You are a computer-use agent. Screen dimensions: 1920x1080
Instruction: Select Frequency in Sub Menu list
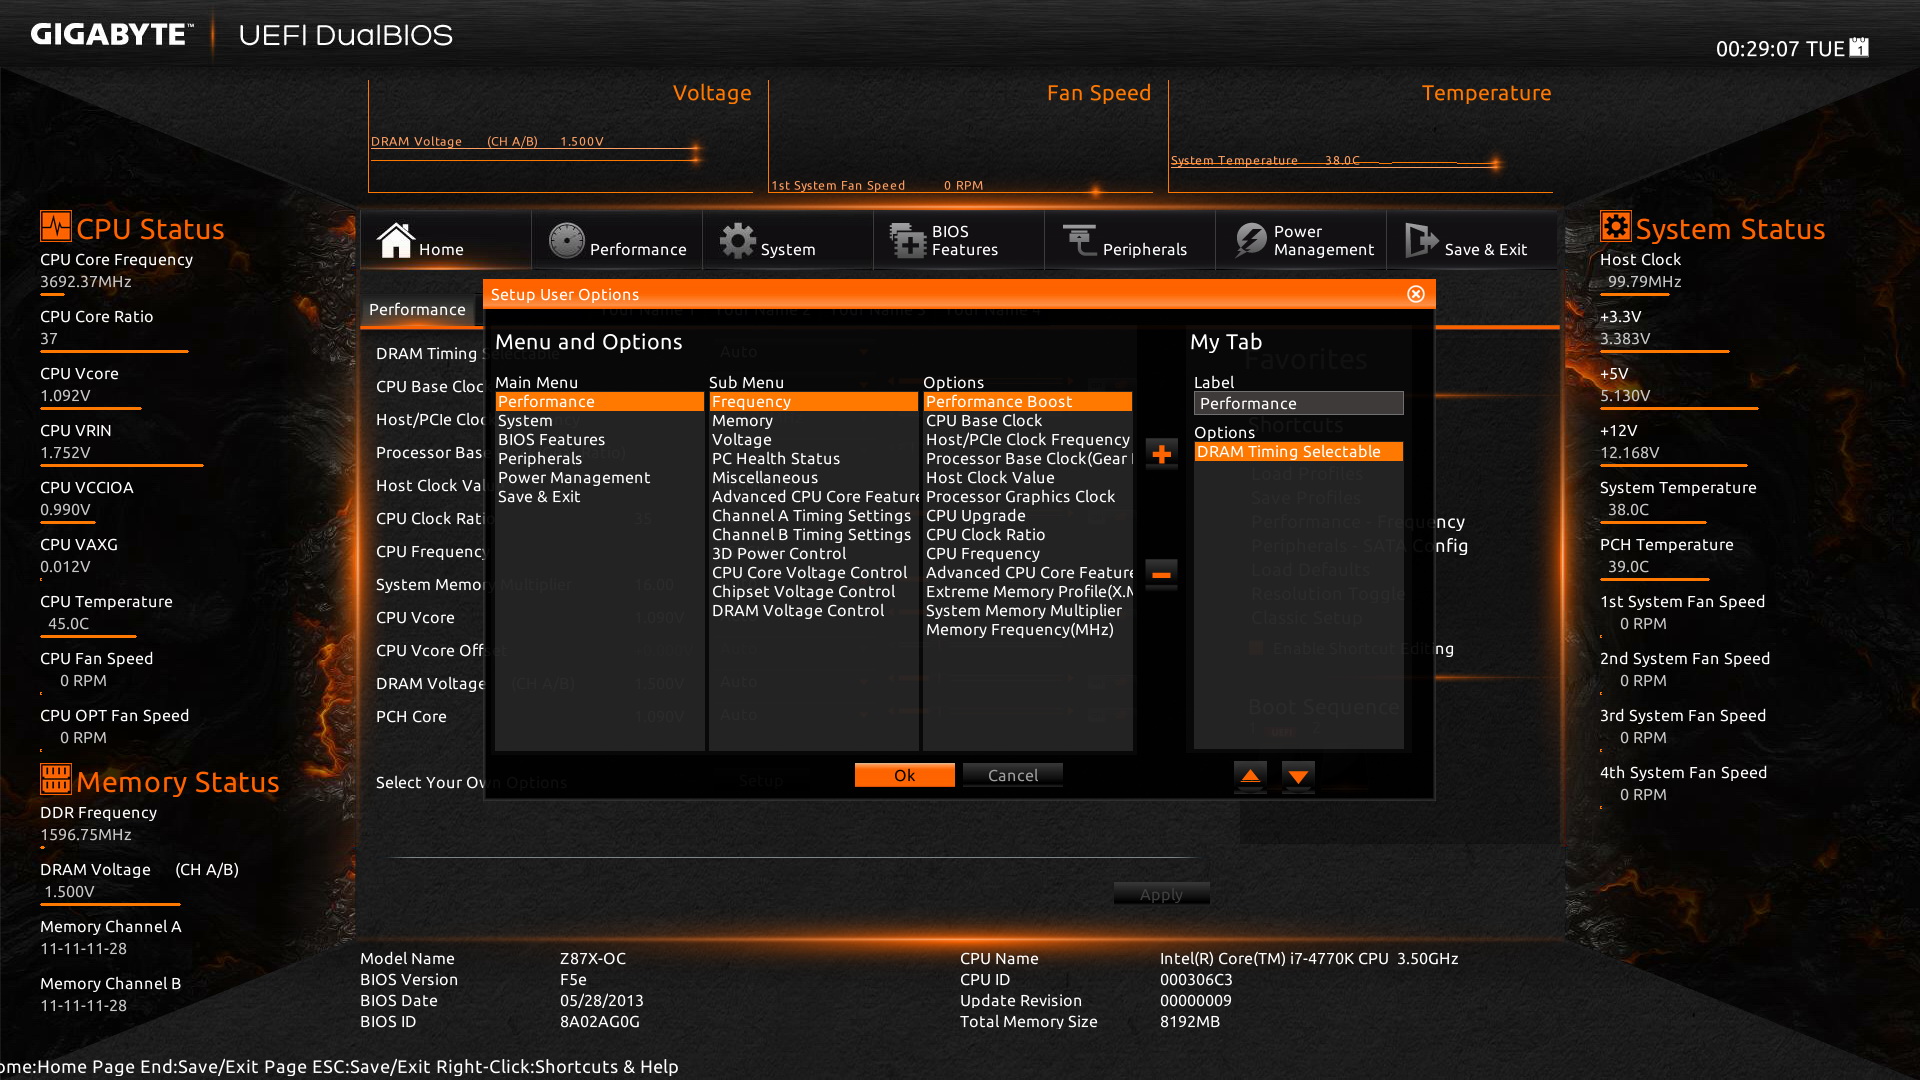813,401
